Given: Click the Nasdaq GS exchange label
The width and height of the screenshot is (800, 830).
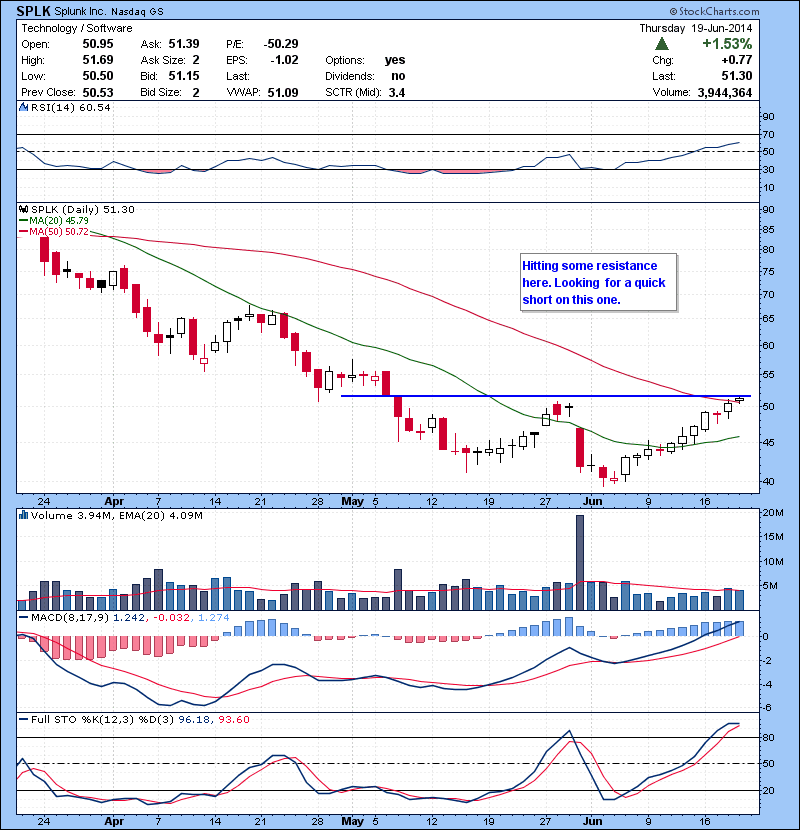Looking at the screenshot, I should coord(137,12).
